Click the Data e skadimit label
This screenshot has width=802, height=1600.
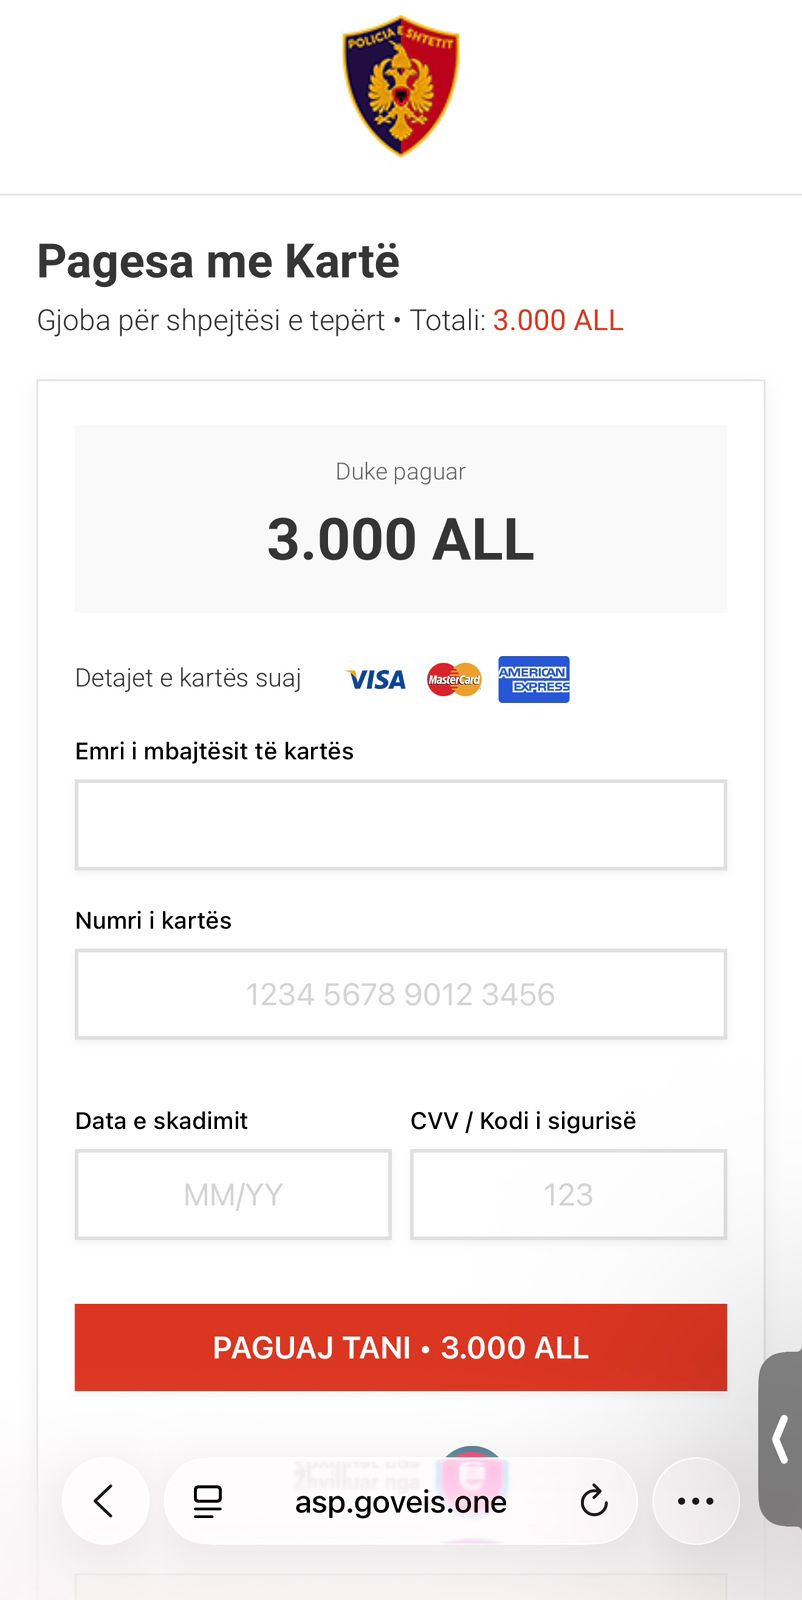pos(161,1121)
